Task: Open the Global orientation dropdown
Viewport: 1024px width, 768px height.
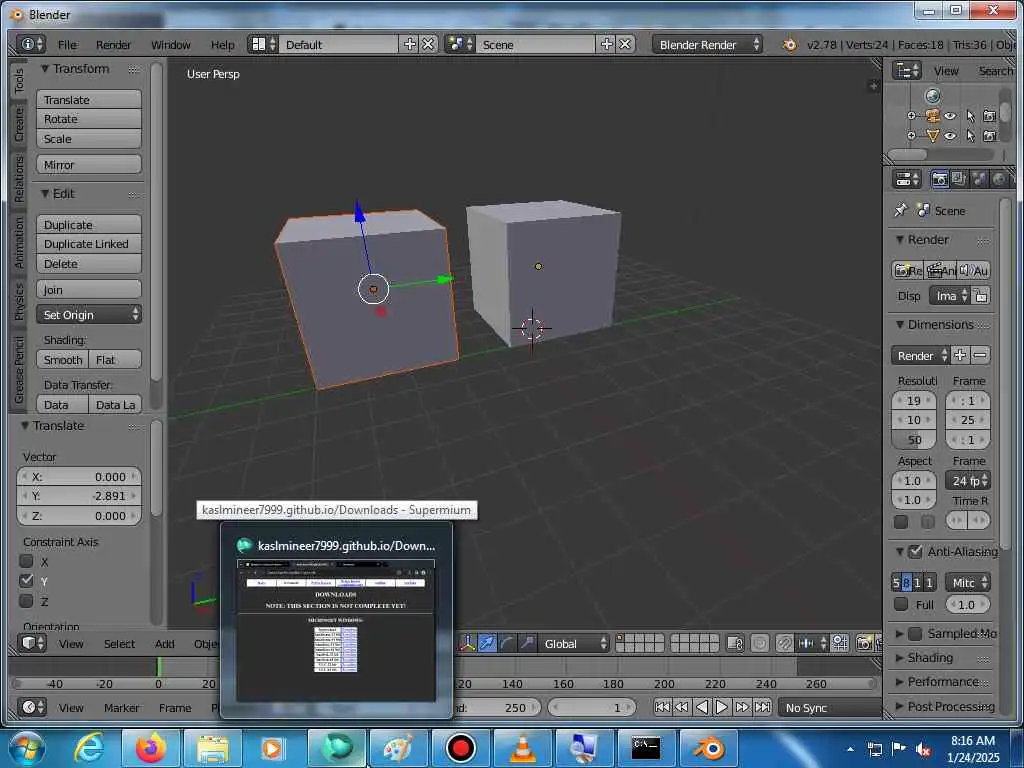Action: [x=573, y=643]
